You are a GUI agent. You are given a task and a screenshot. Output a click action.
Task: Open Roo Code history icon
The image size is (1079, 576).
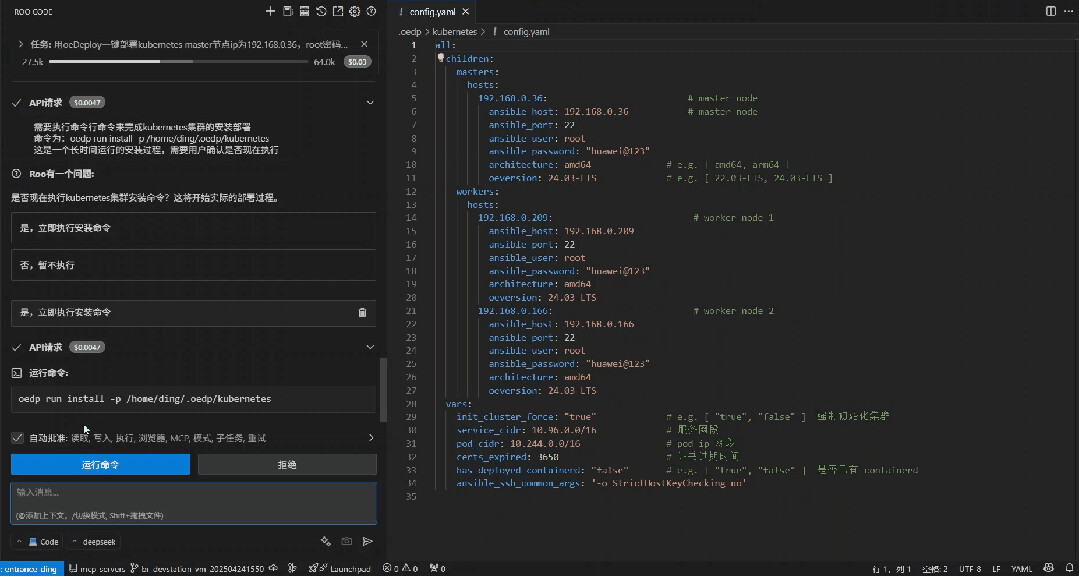[321, 12]
